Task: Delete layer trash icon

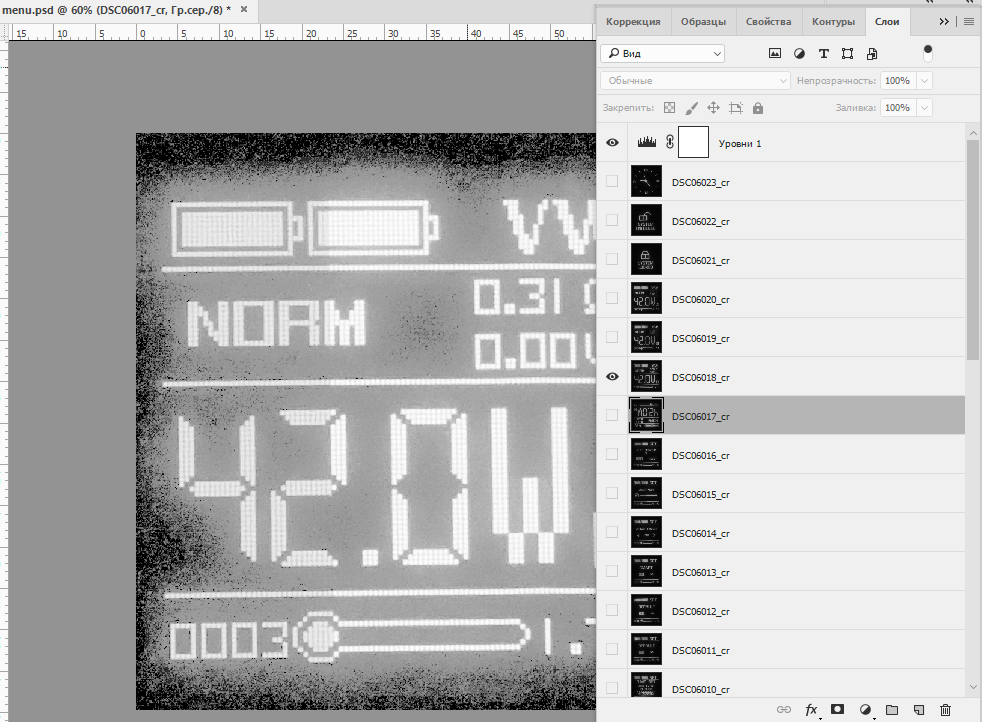Action: coord(946,709)
